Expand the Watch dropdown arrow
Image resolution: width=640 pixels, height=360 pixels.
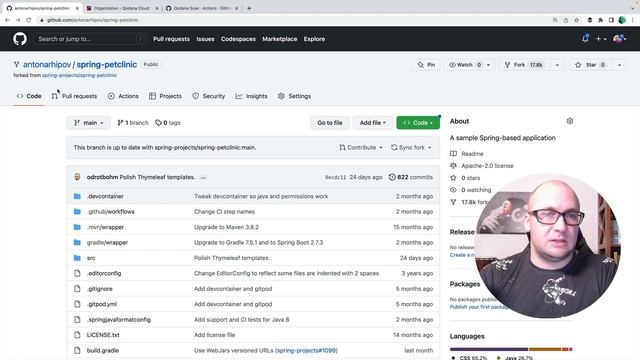click(489, 65)
